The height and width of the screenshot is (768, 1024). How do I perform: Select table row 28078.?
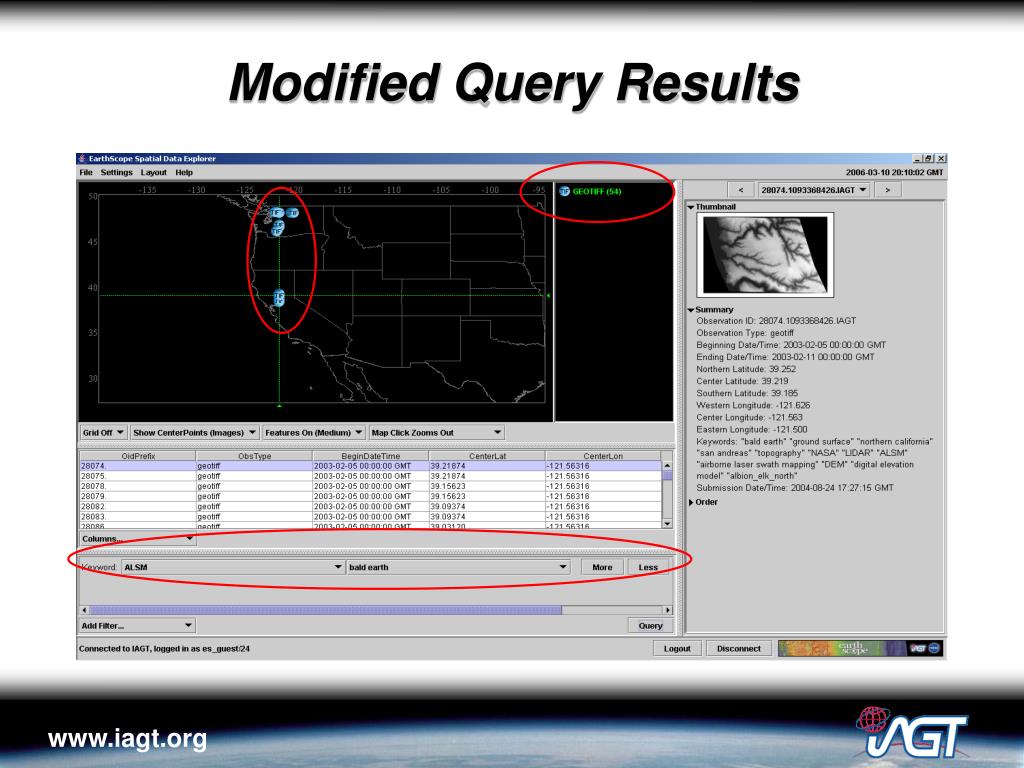click(370, 487)
